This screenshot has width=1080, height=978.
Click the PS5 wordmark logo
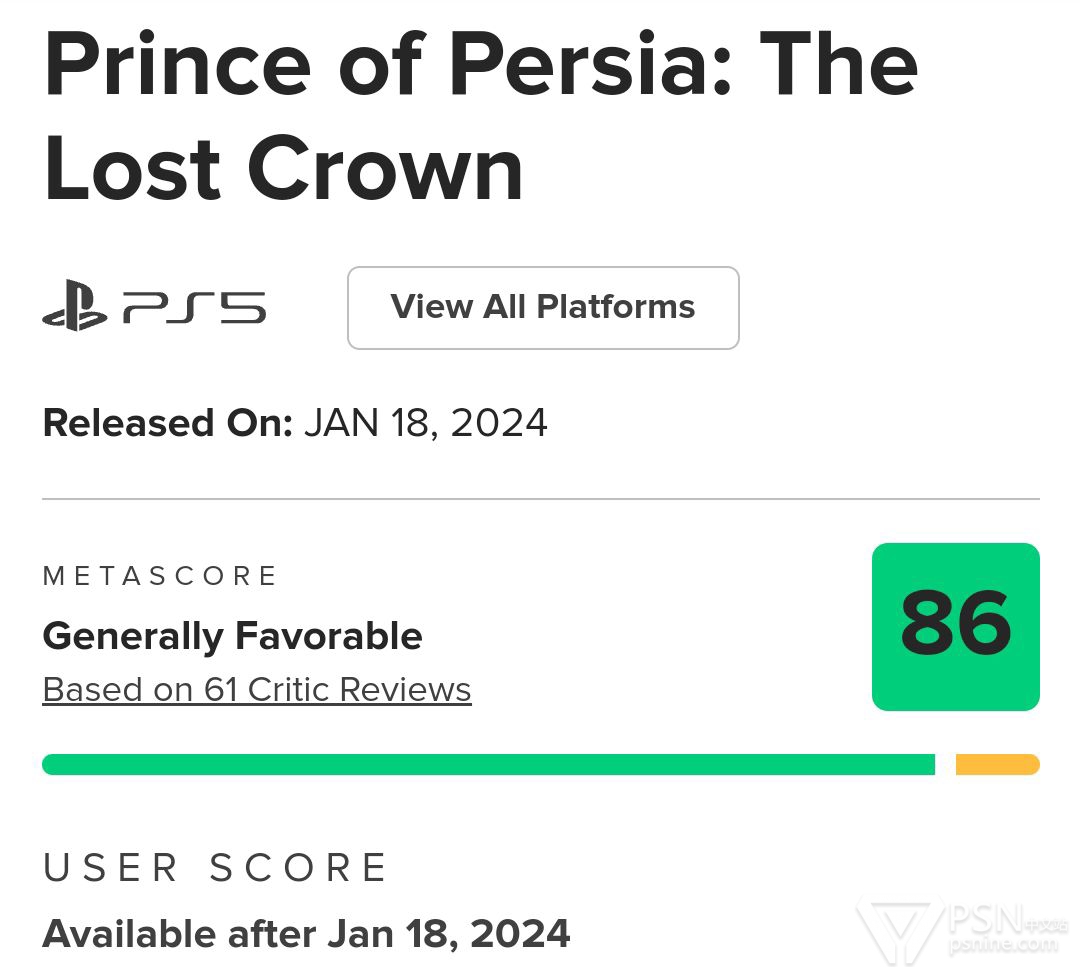click(194, 307)
